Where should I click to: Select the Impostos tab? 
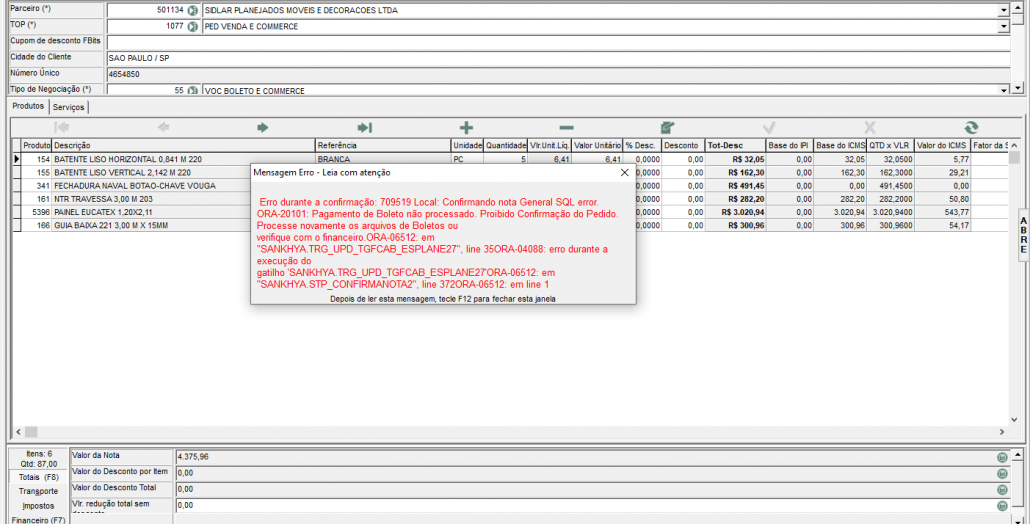(38, 506)
